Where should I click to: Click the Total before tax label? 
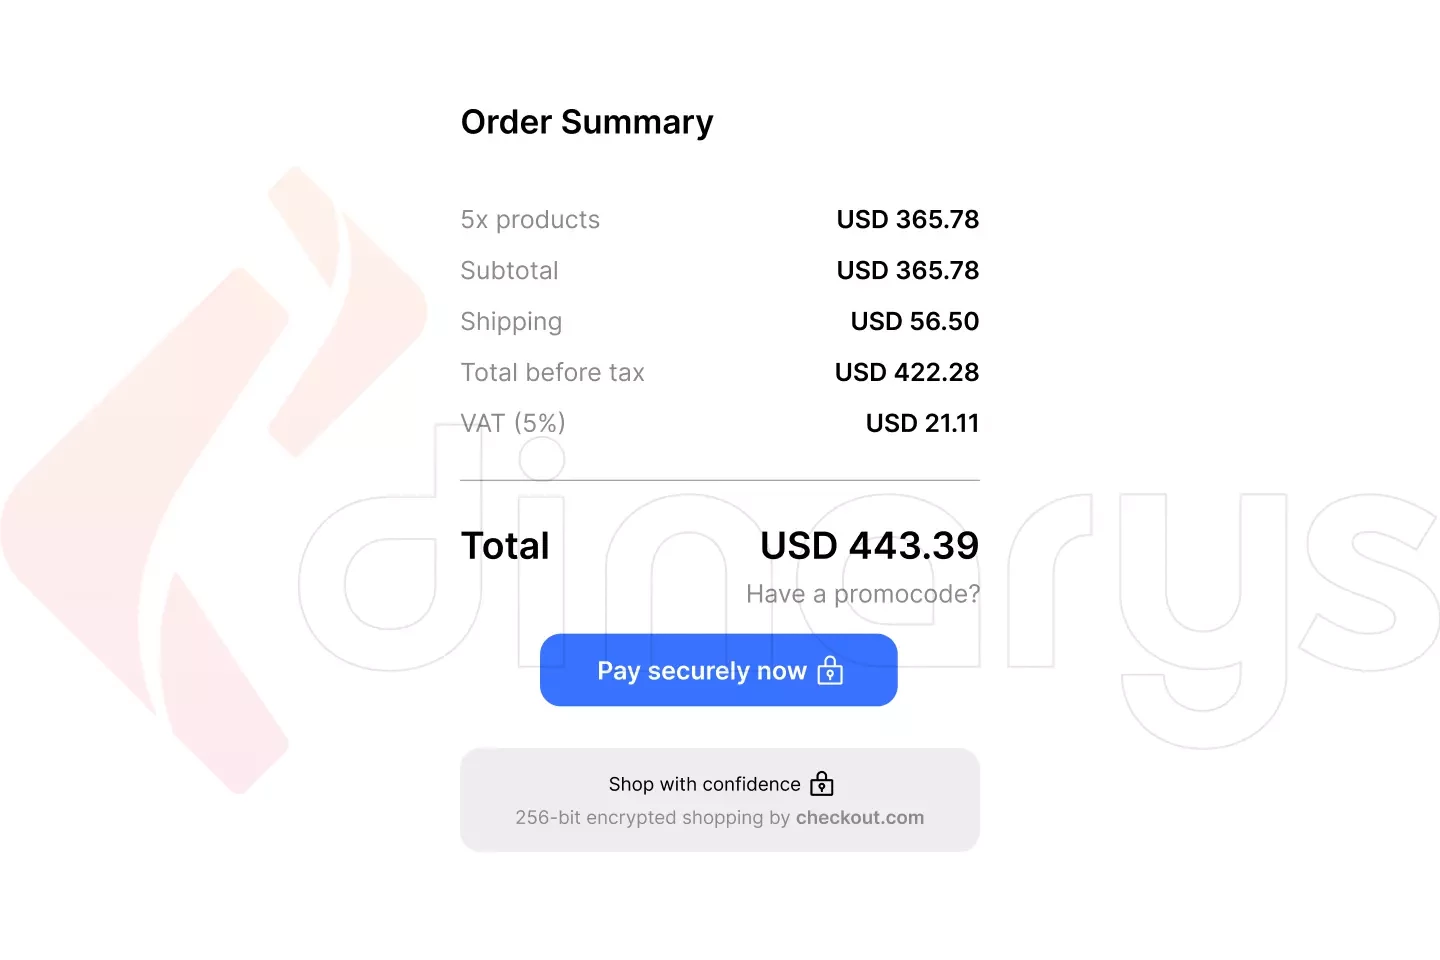[x=552, y=372]
